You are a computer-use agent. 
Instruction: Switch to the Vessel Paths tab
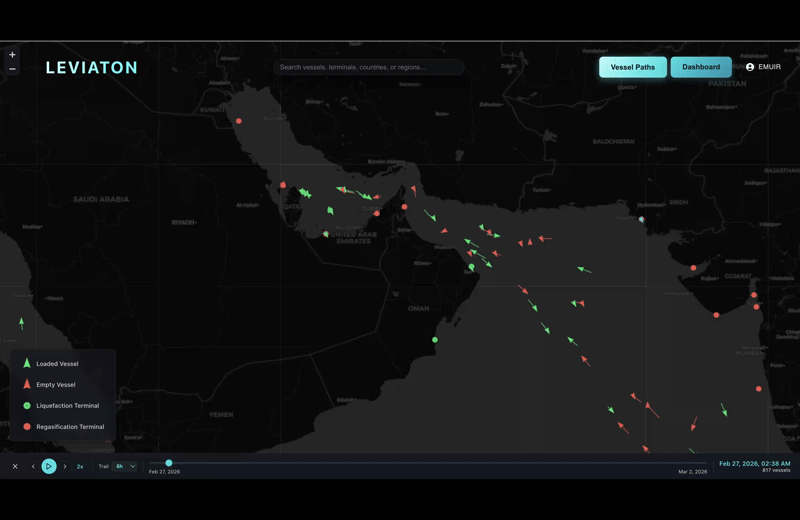(x=632, y=67)
